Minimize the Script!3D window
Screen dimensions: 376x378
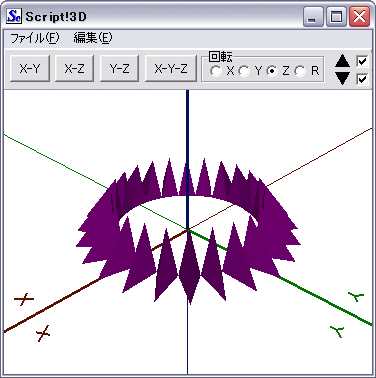[313, 17]
